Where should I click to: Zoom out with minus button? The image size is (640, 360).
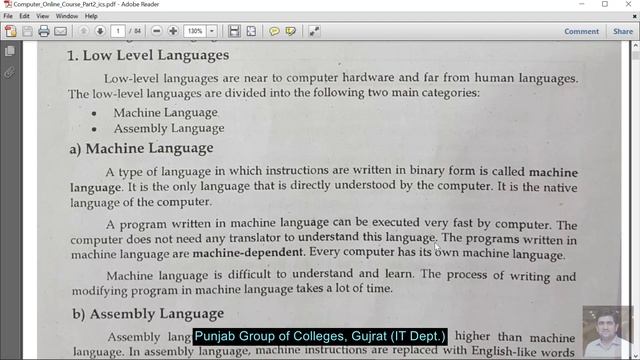[x=156, y=31]
